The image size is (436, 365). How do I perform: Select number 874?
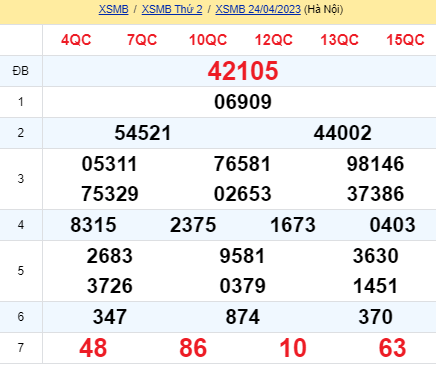243,317
